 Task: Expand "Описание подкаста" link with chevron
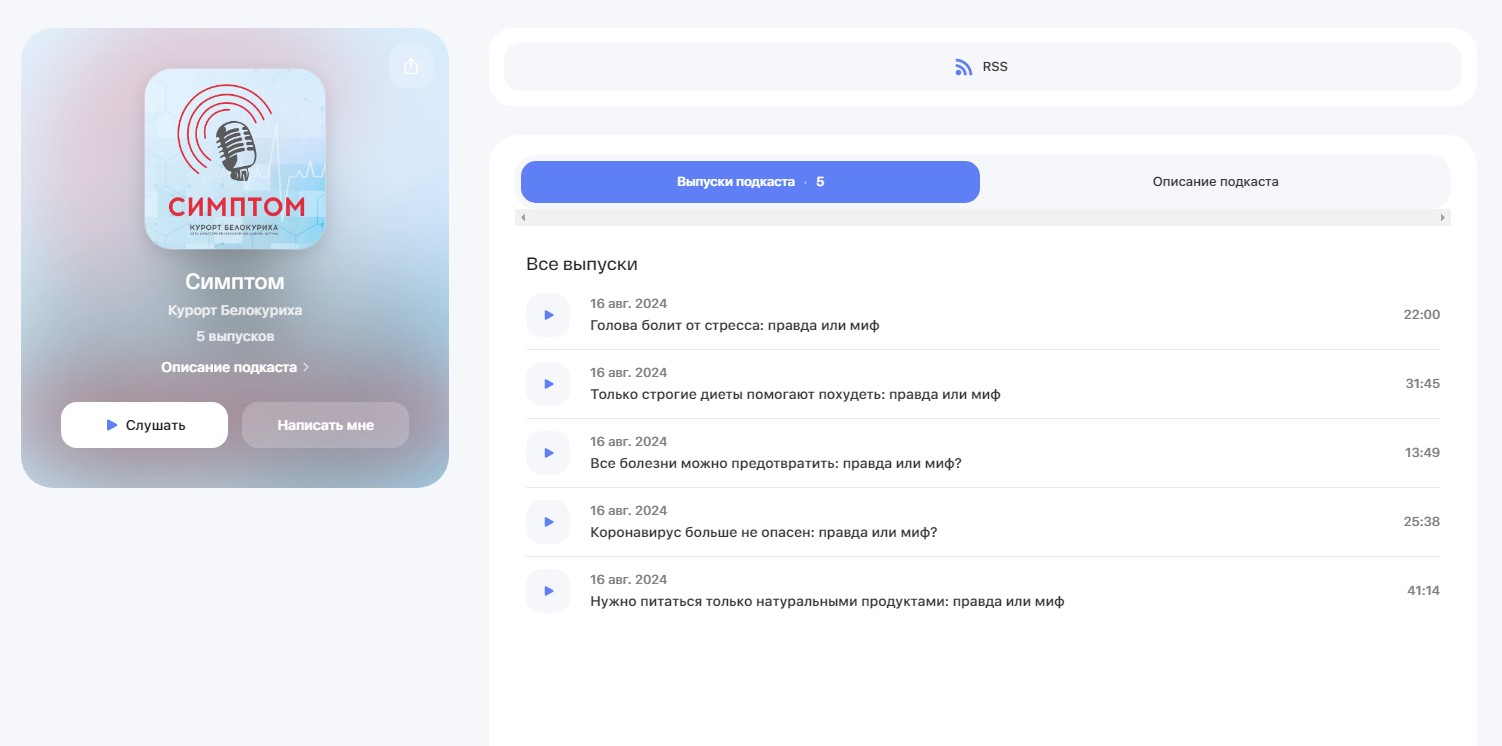coord(235,367)
